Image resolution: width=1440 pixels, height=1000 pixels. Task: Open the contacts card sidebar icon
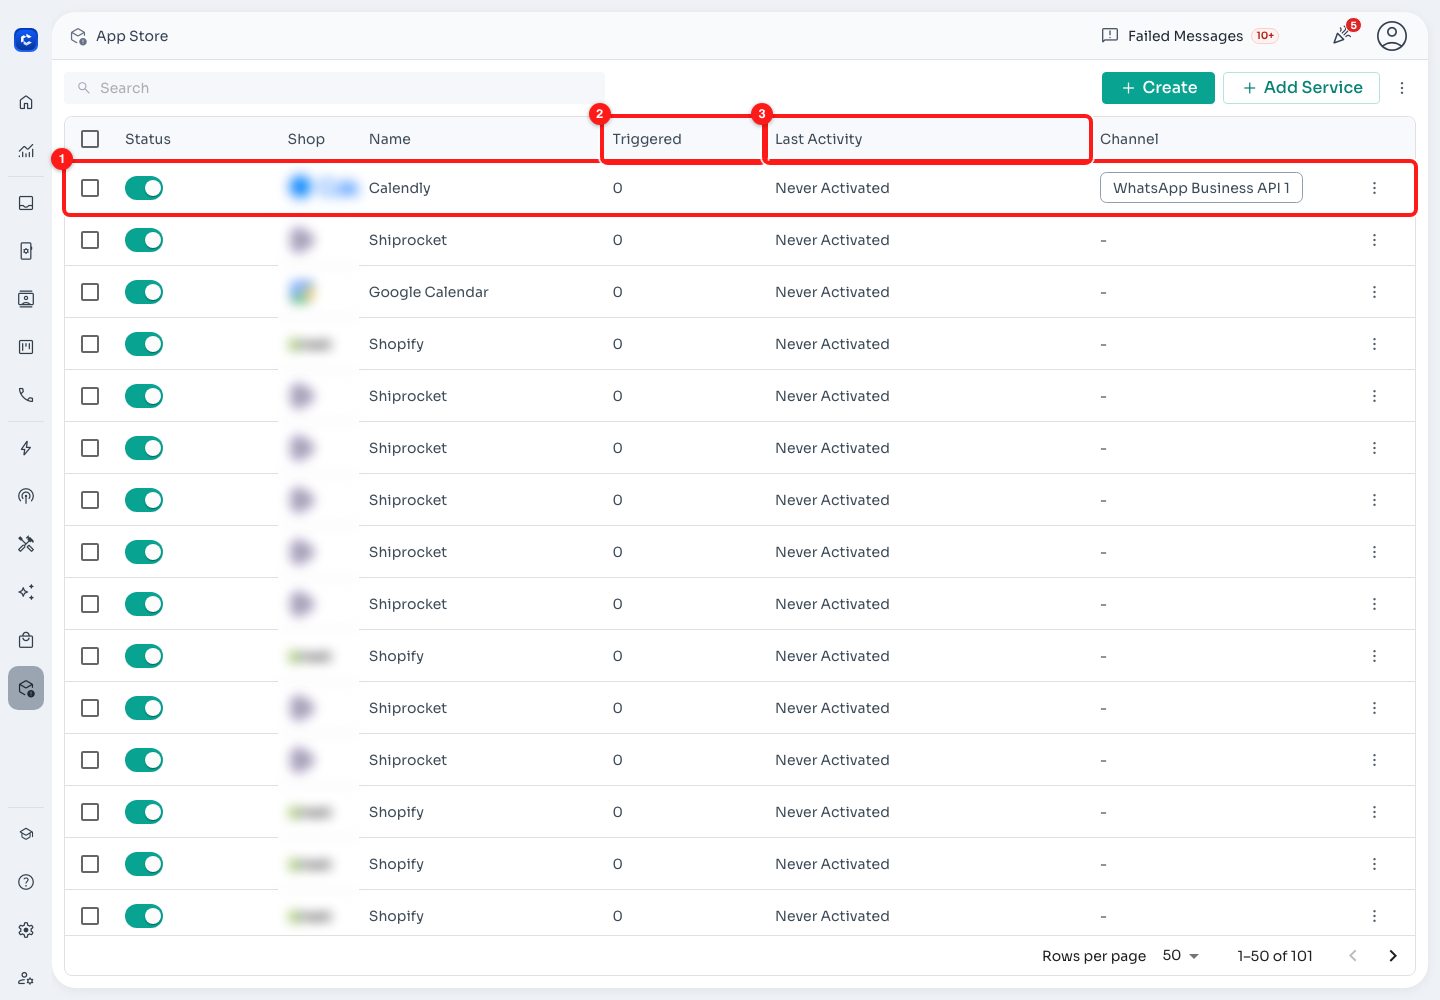click(x=26, y=299)
